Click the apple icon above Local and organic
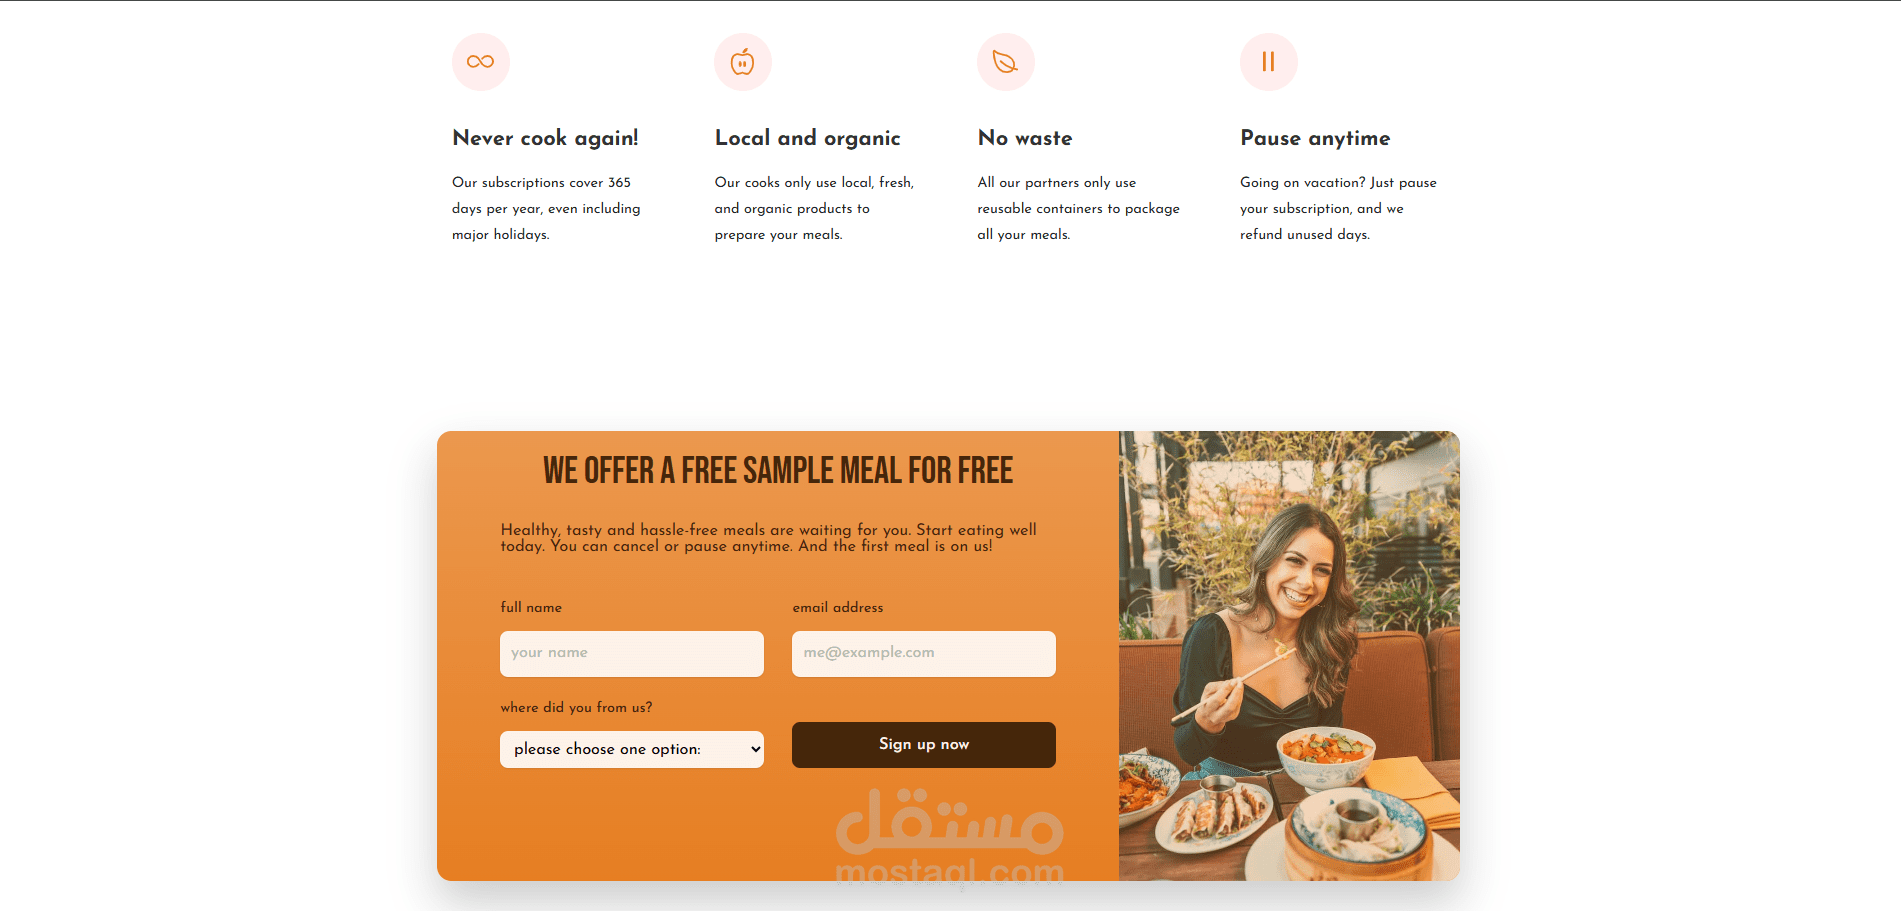Image resolution: width=1901 pixels, height=911 pixels. (x=743, y=62)
